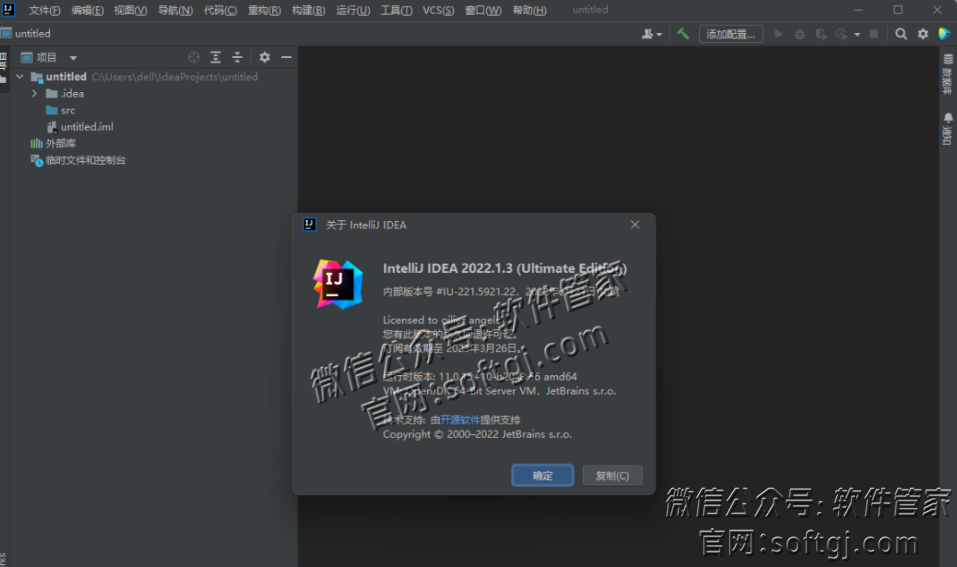Screen dimensions: 957x567
Task: Click the 内部版本号 build number line
Action: pos(501,292)
